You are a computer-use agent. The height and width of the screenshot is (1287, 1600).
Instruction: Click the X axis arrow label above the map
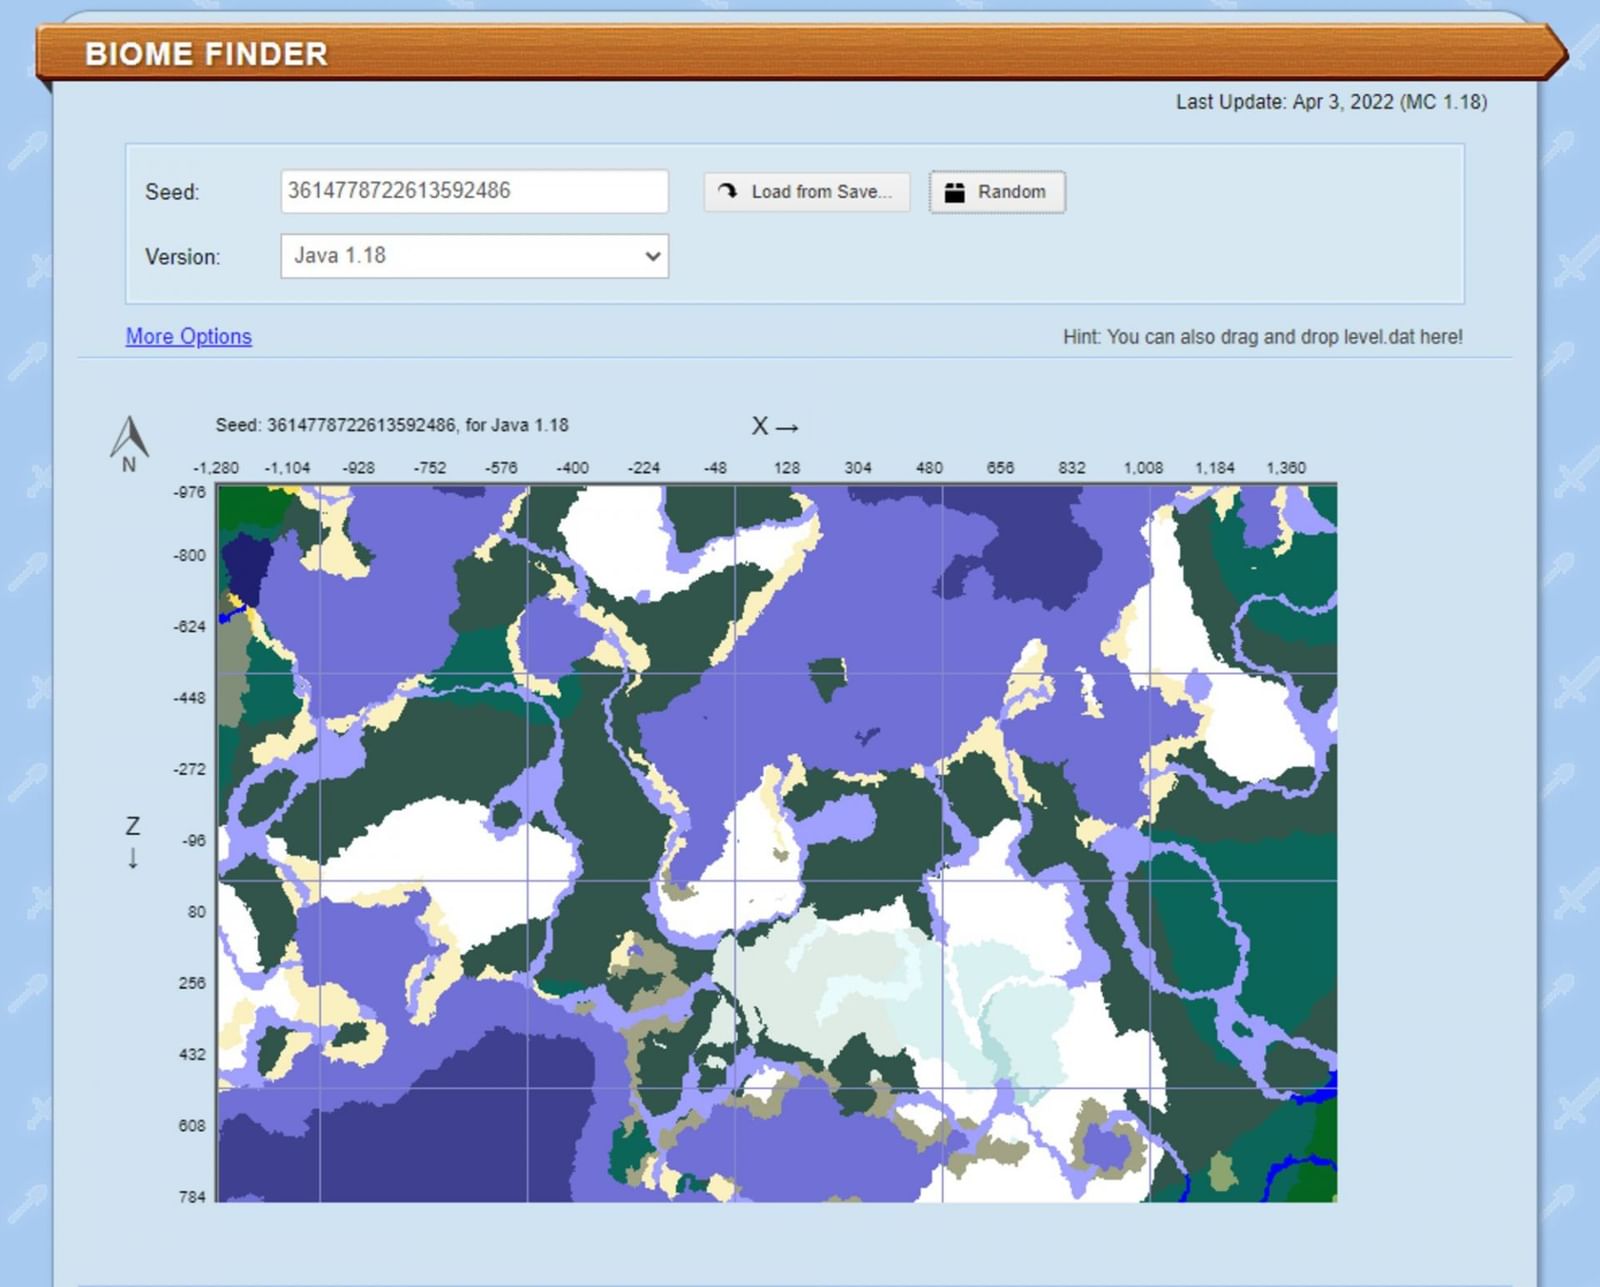point(776,426)
